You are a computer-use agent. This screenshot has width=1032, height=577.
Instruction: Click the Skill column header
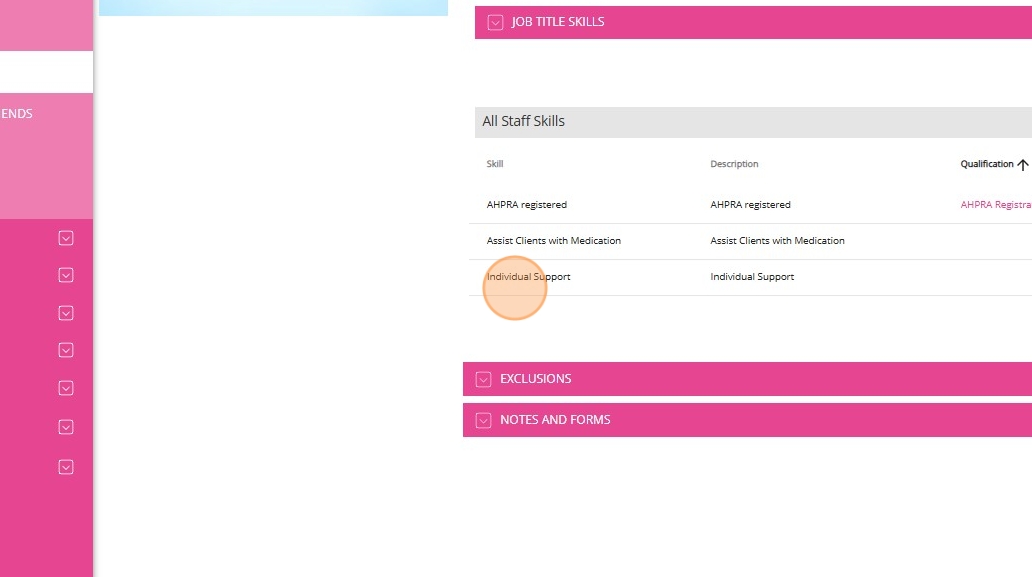[495, 164]
